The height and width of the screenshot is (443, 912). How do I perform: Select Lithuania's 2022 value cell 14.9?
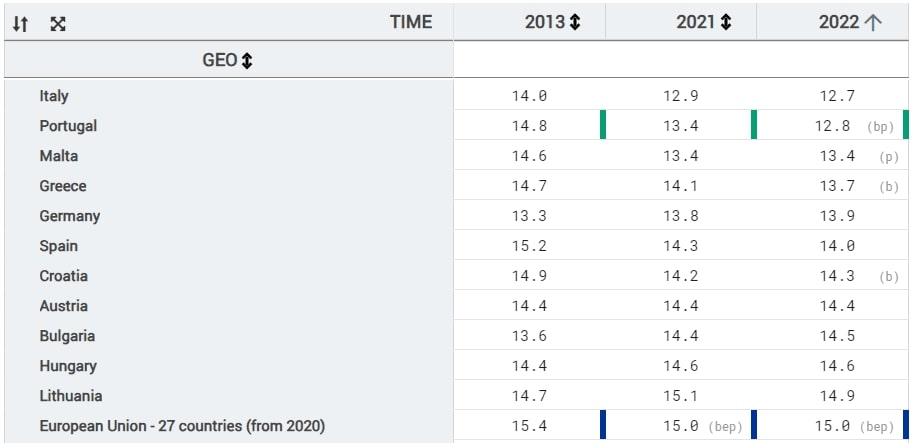[x=836, y=396]
